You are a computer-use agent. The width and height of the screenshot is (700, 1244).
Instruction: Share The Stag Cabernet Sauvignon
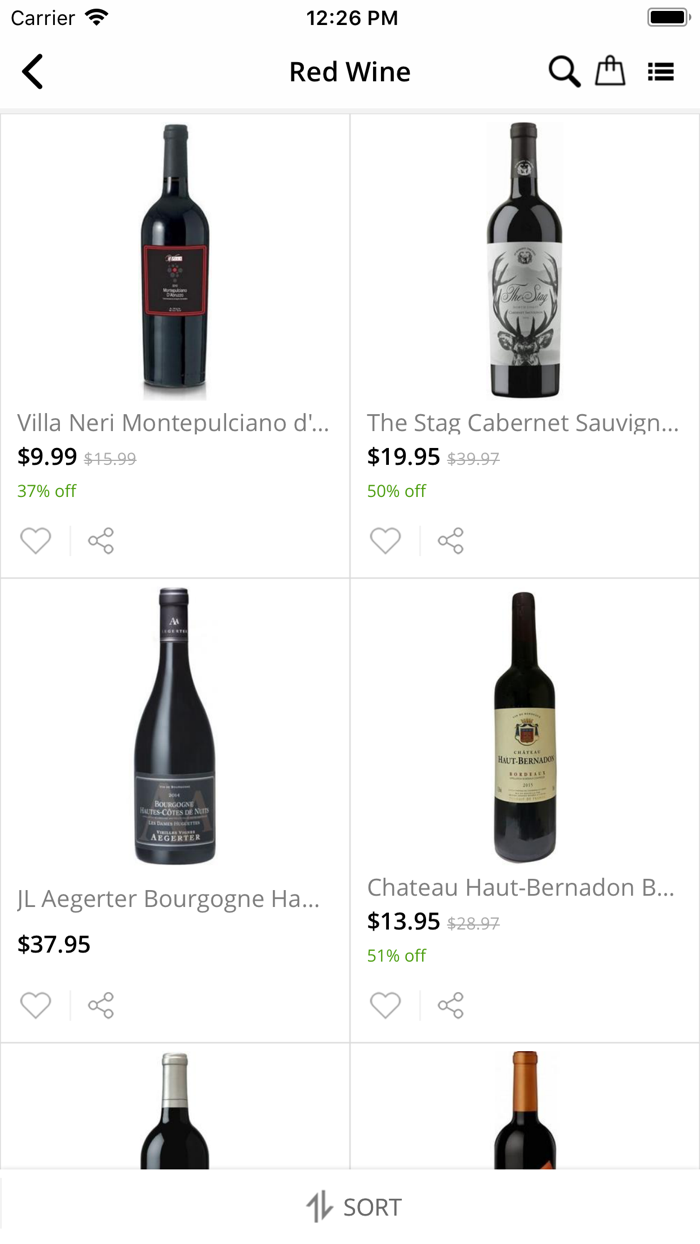[x=450, y=540]
